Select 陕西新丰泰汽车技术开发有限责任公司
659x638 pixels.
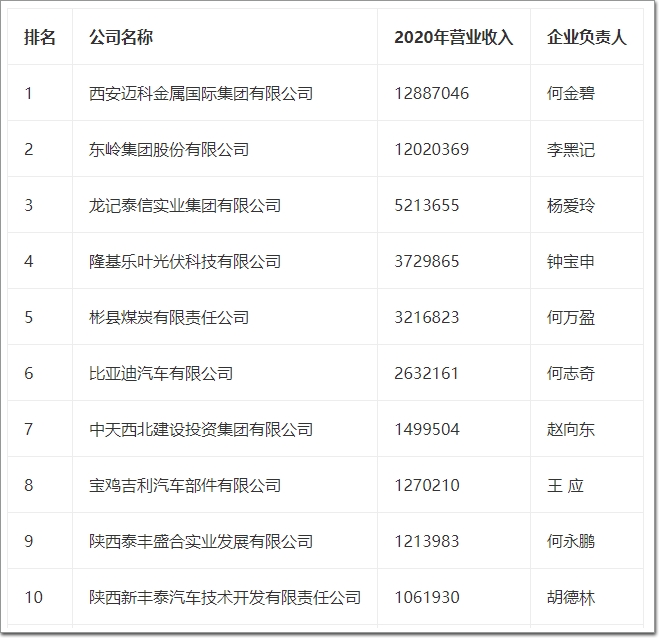pyautogui.click(x=225, y=597)
